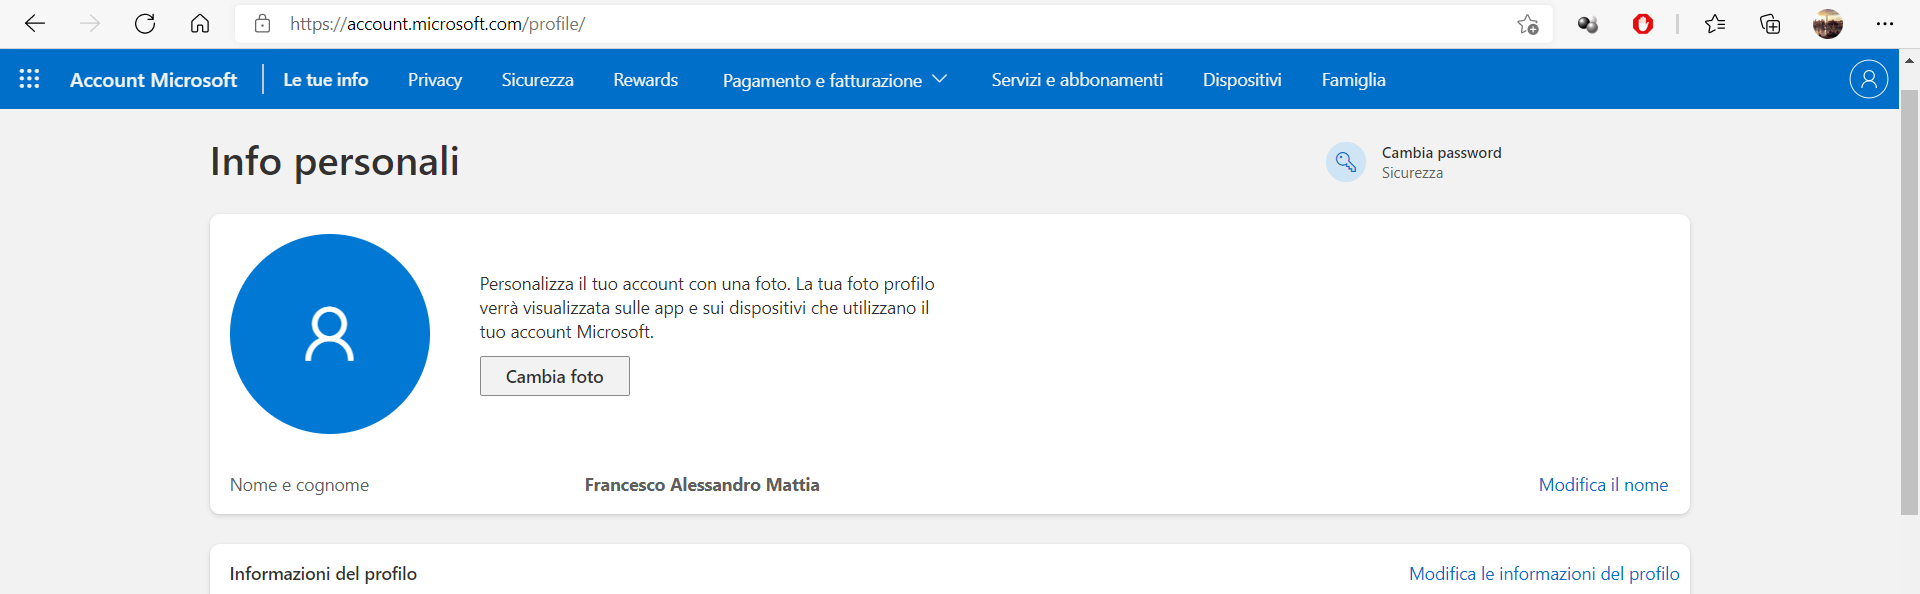Click the Info personali heading

(x=335, y=162)
